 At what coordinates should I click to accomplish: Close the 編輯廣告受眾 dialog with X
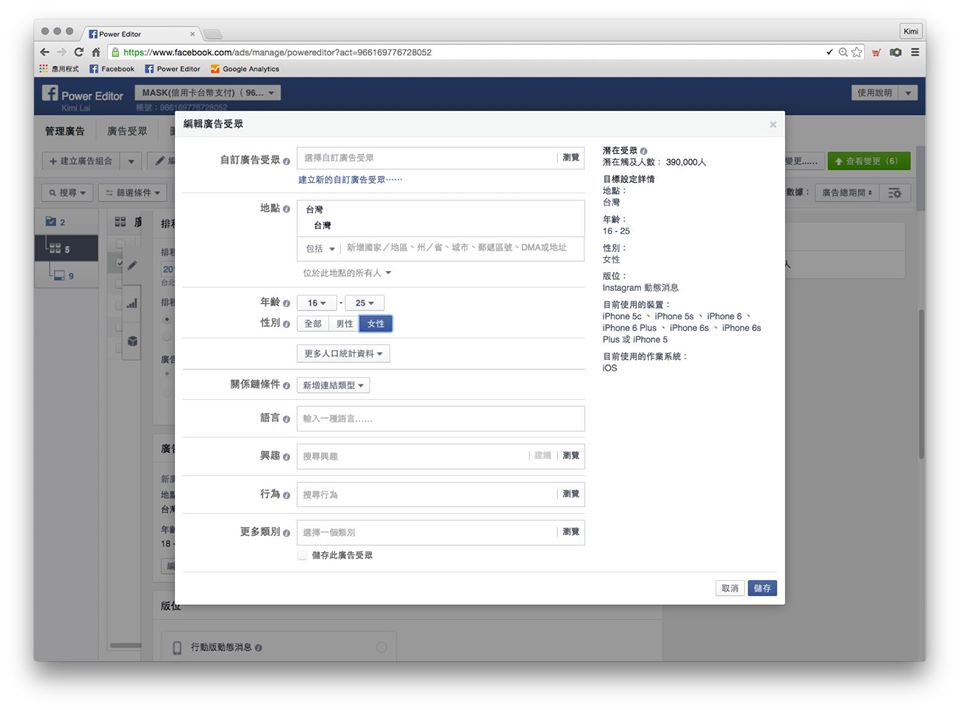click(773, 124)
